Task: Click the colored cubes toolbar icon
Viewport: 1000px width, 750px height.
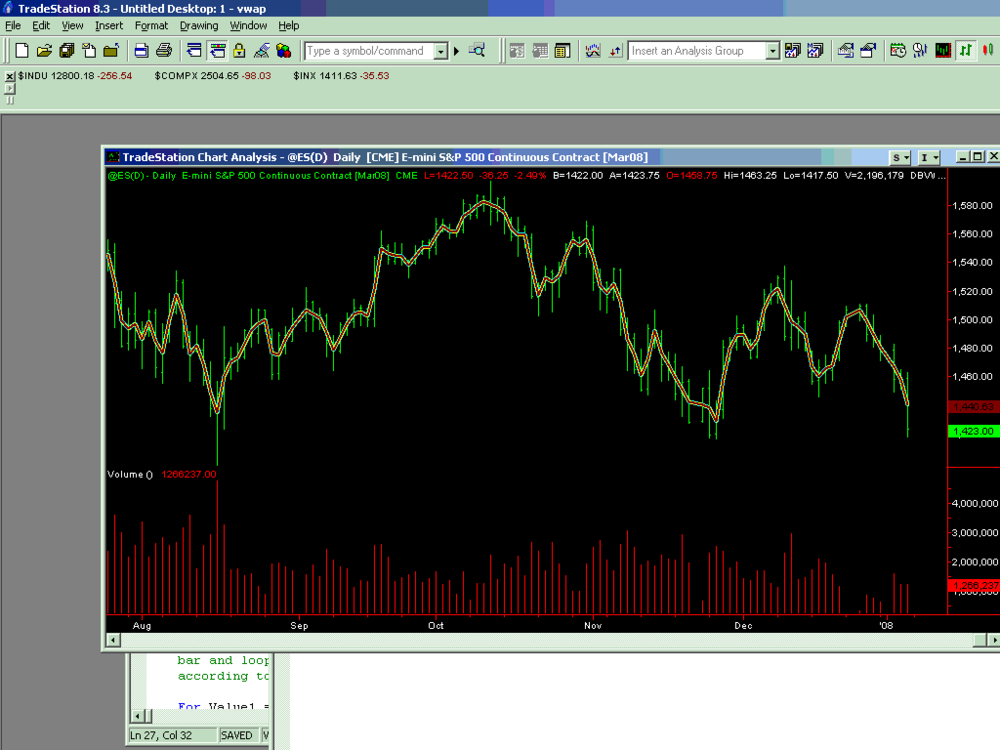Action: click(284, 51)
